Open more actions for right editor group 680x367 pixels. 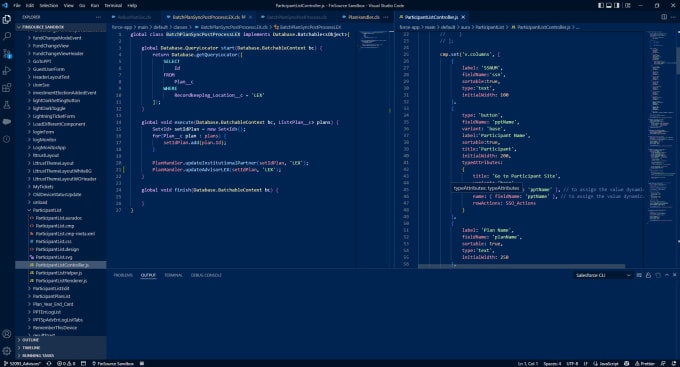point(673,17)
